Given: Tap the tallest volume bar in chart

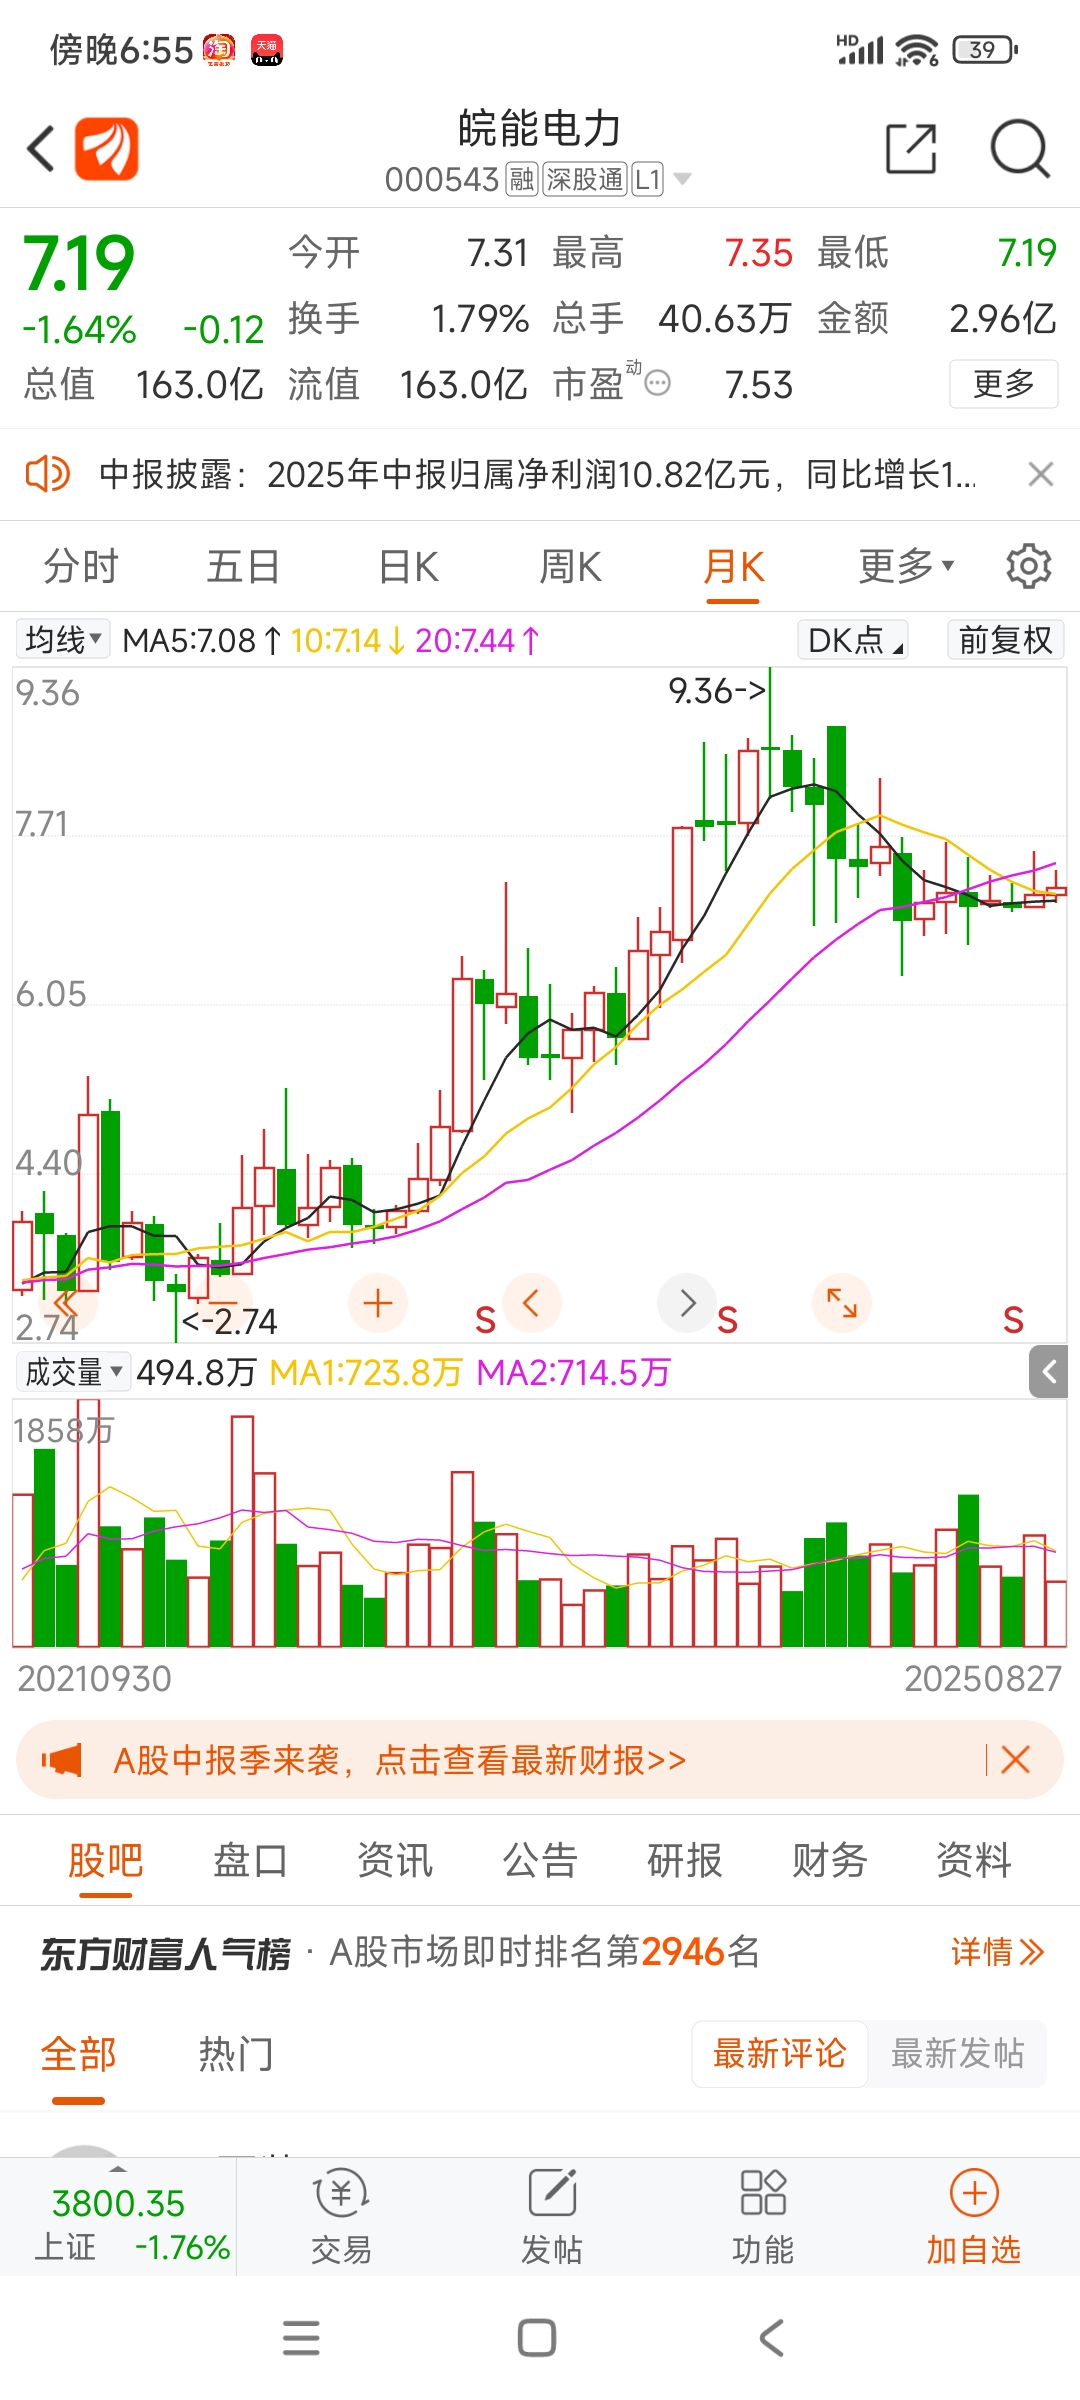Looking at the screenshot, I should click(x=88, y=1523).
